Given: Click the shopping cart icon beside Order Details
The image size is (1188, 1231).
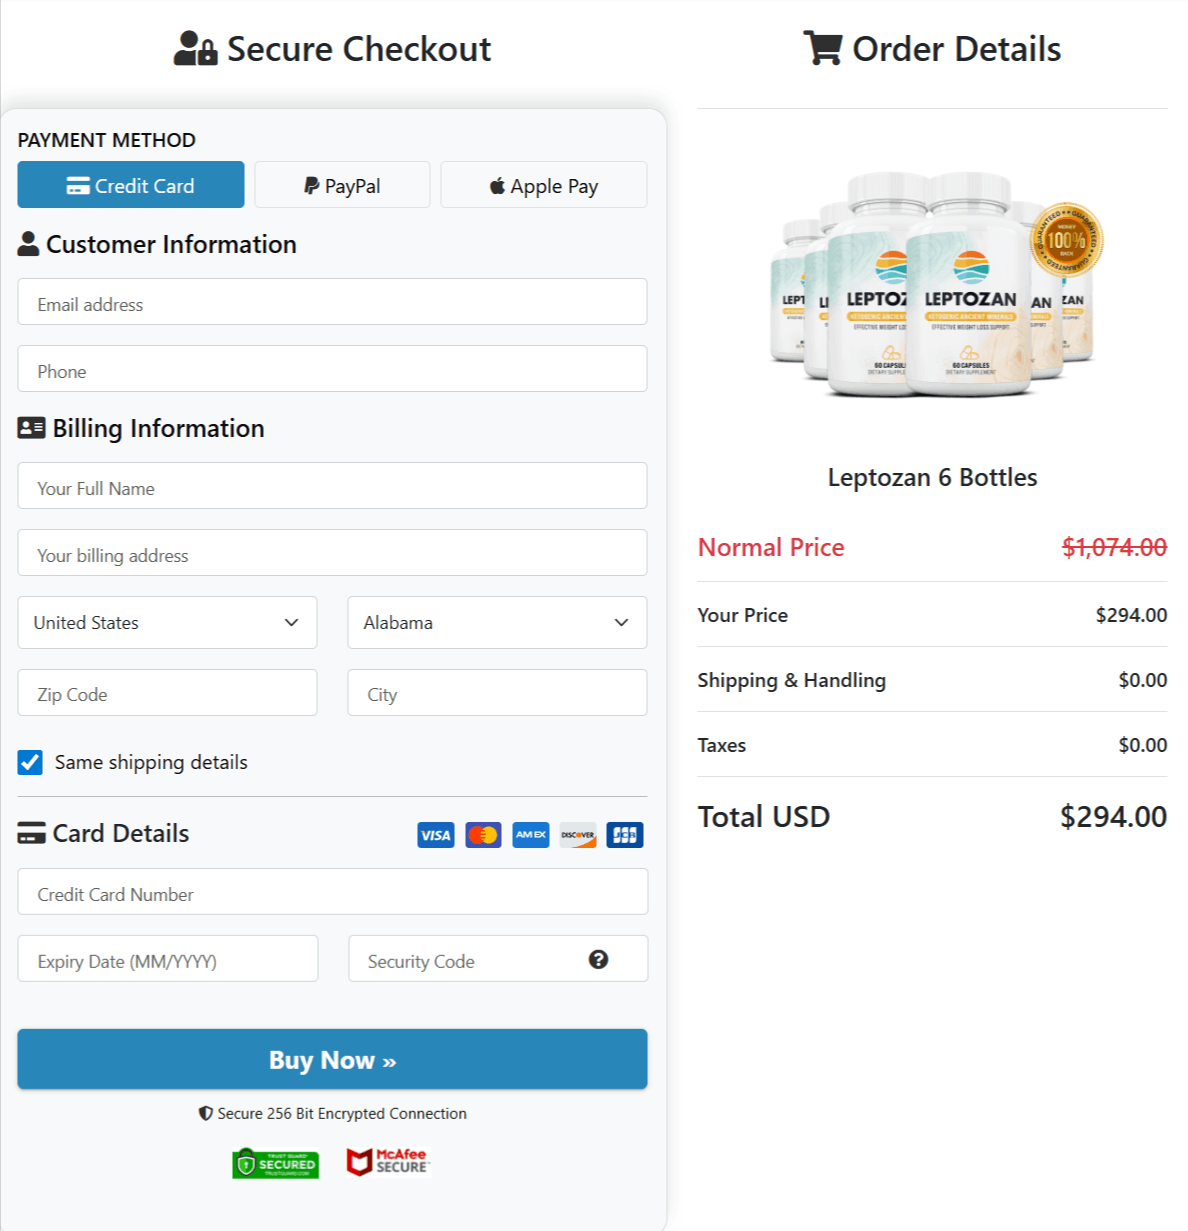Looking at the screenshot, I should tap(822, 48).
